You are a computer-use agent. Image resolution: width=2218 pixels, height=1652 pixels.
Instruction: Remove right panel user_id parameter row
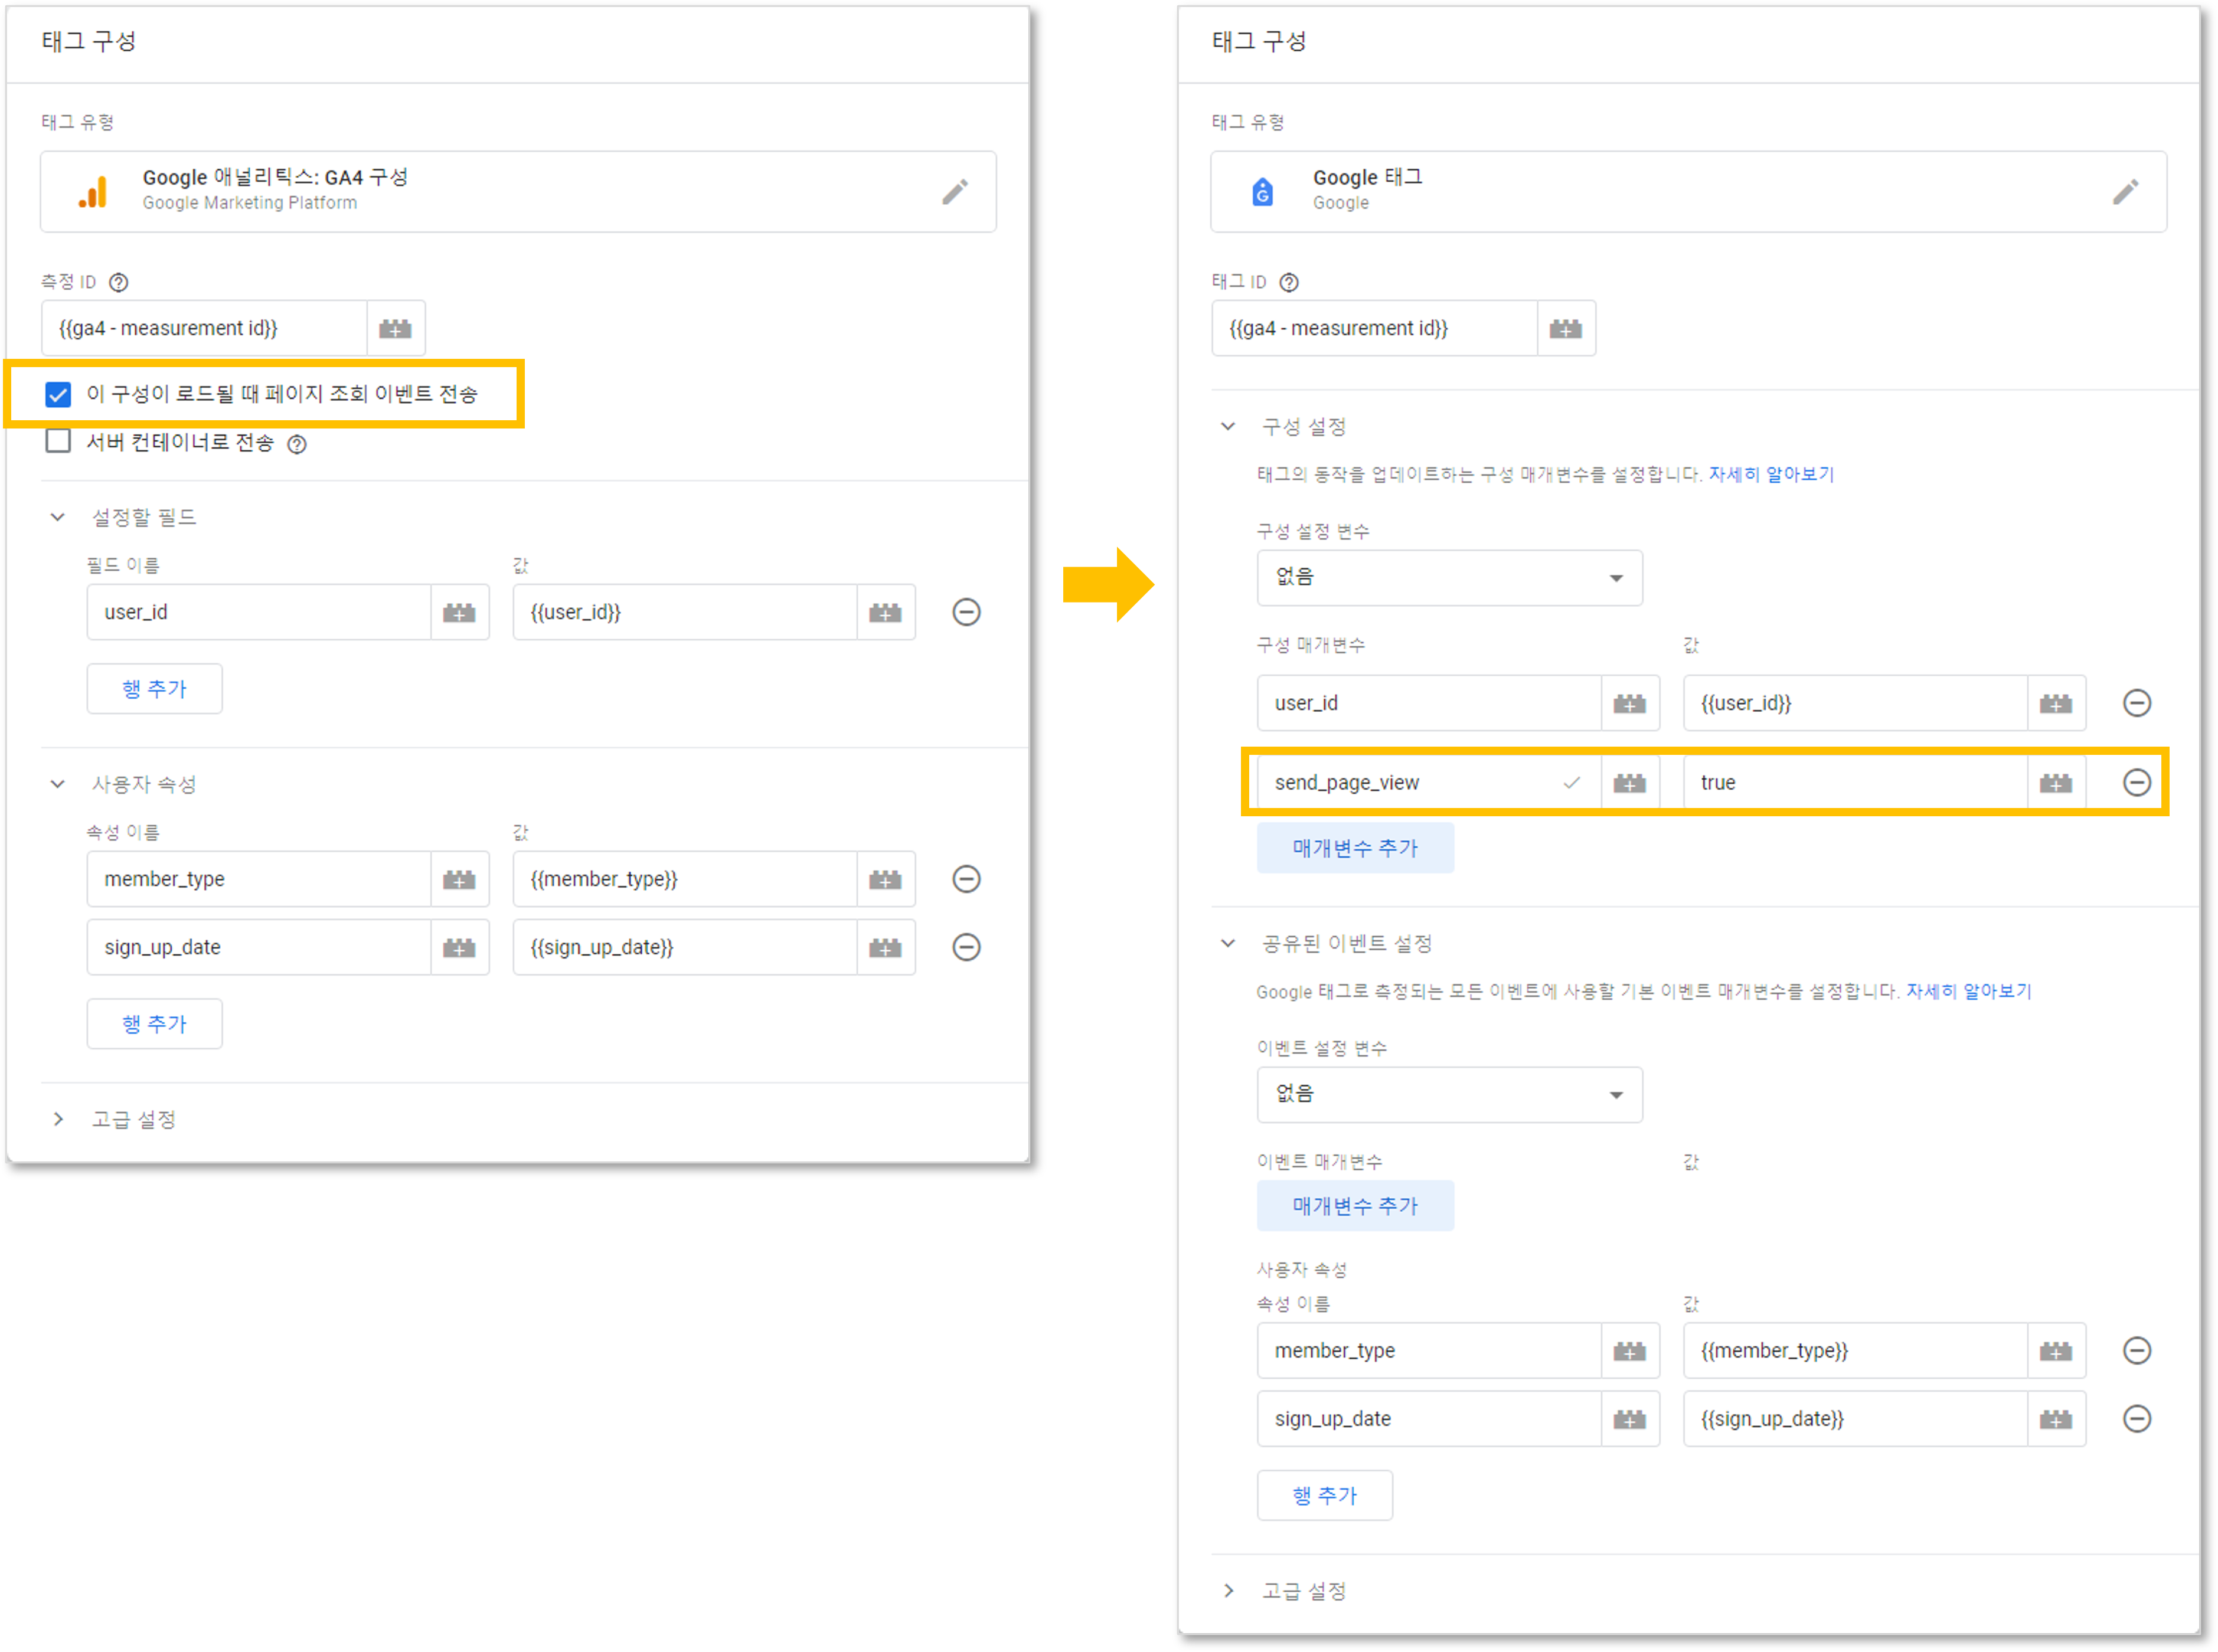pos(2137,703)
